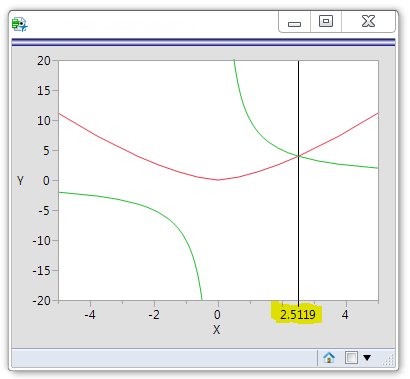Minimize the graph window
Screen dimensions: 410x379
pyautogui.click(x=294, y=22)
